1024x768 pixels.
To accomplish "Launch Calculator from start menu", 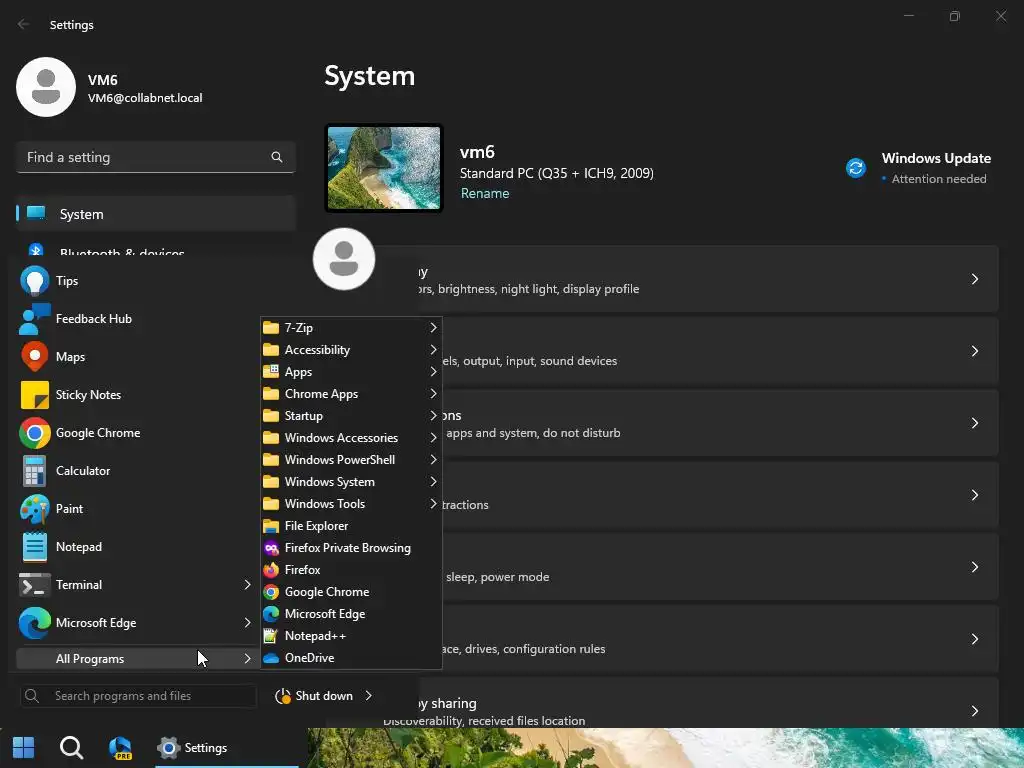I will (x=136, y=470).
